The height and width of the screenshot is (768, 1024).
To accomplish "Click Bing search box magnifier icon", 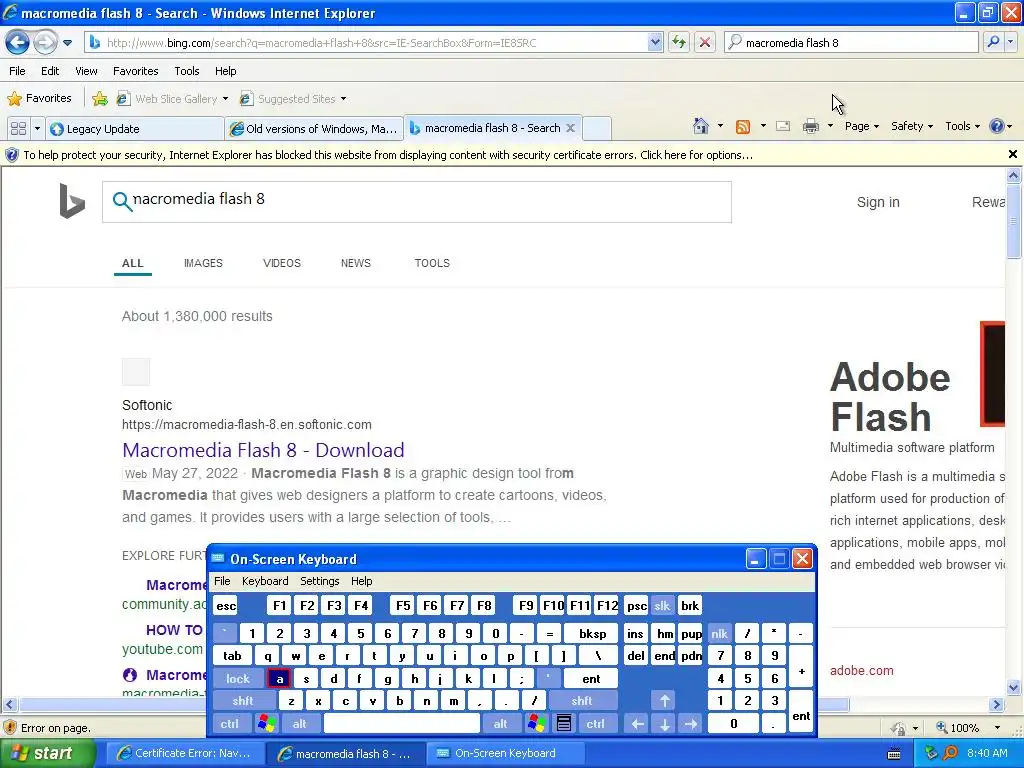I will [121, 200].
